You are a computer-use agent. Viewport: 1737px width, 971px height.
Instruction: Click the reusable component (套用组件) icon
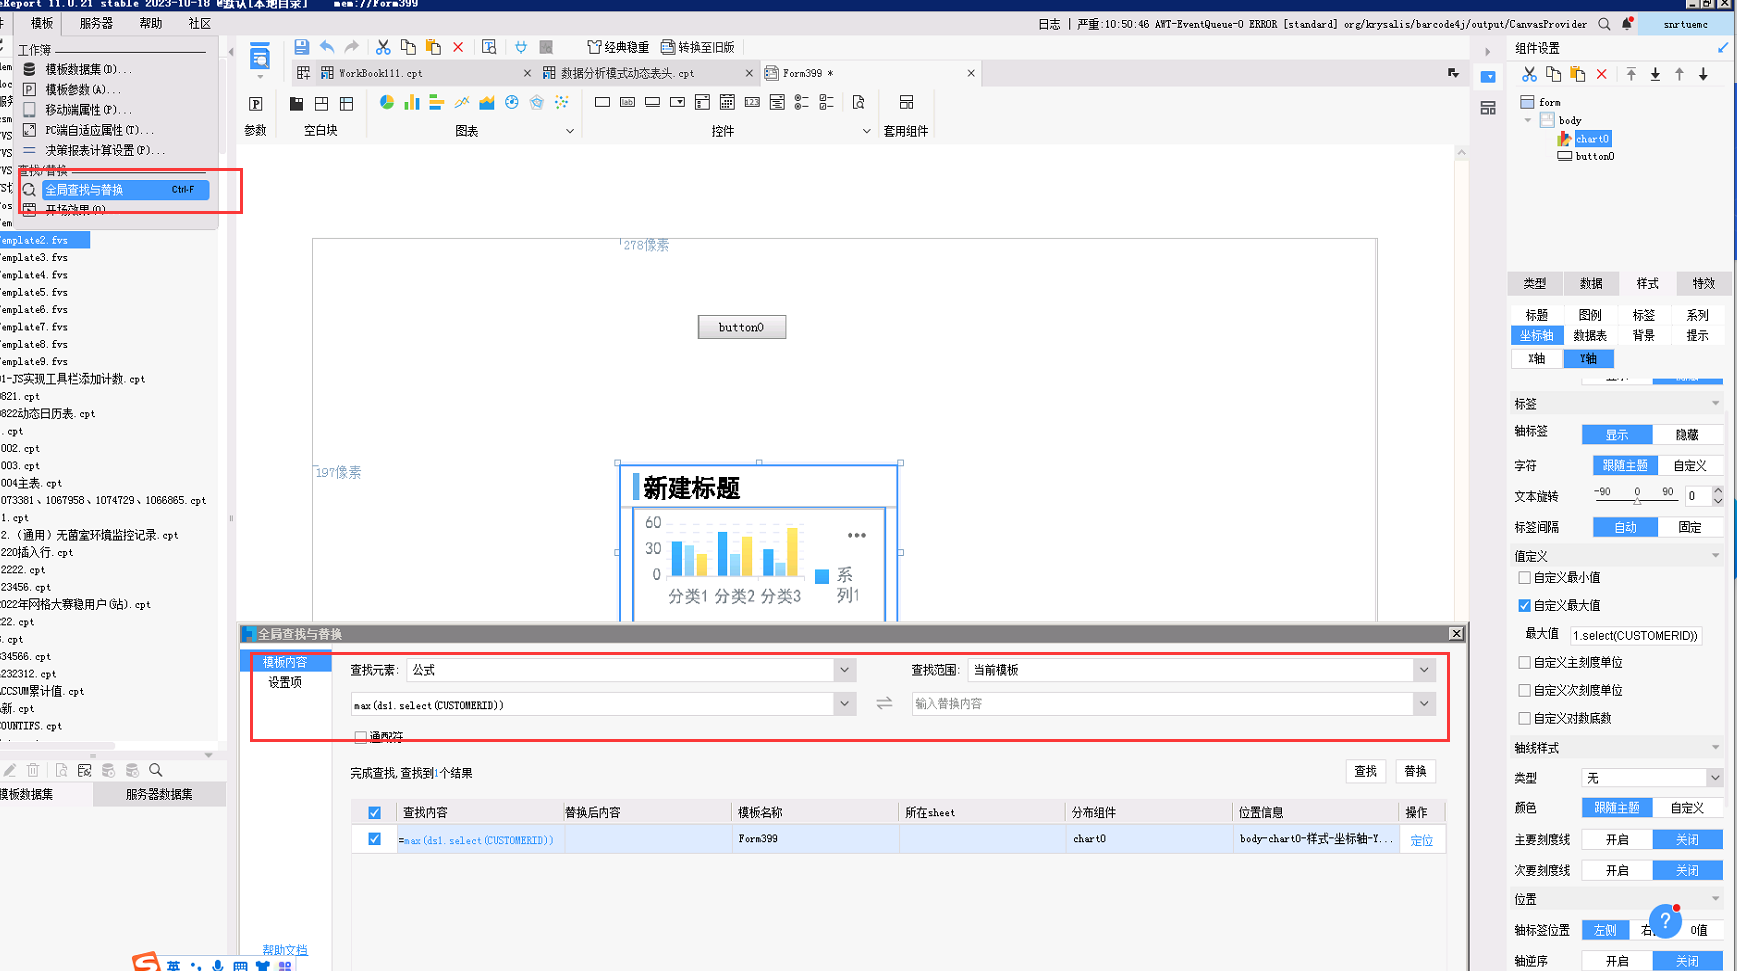(x=906, y=103)
